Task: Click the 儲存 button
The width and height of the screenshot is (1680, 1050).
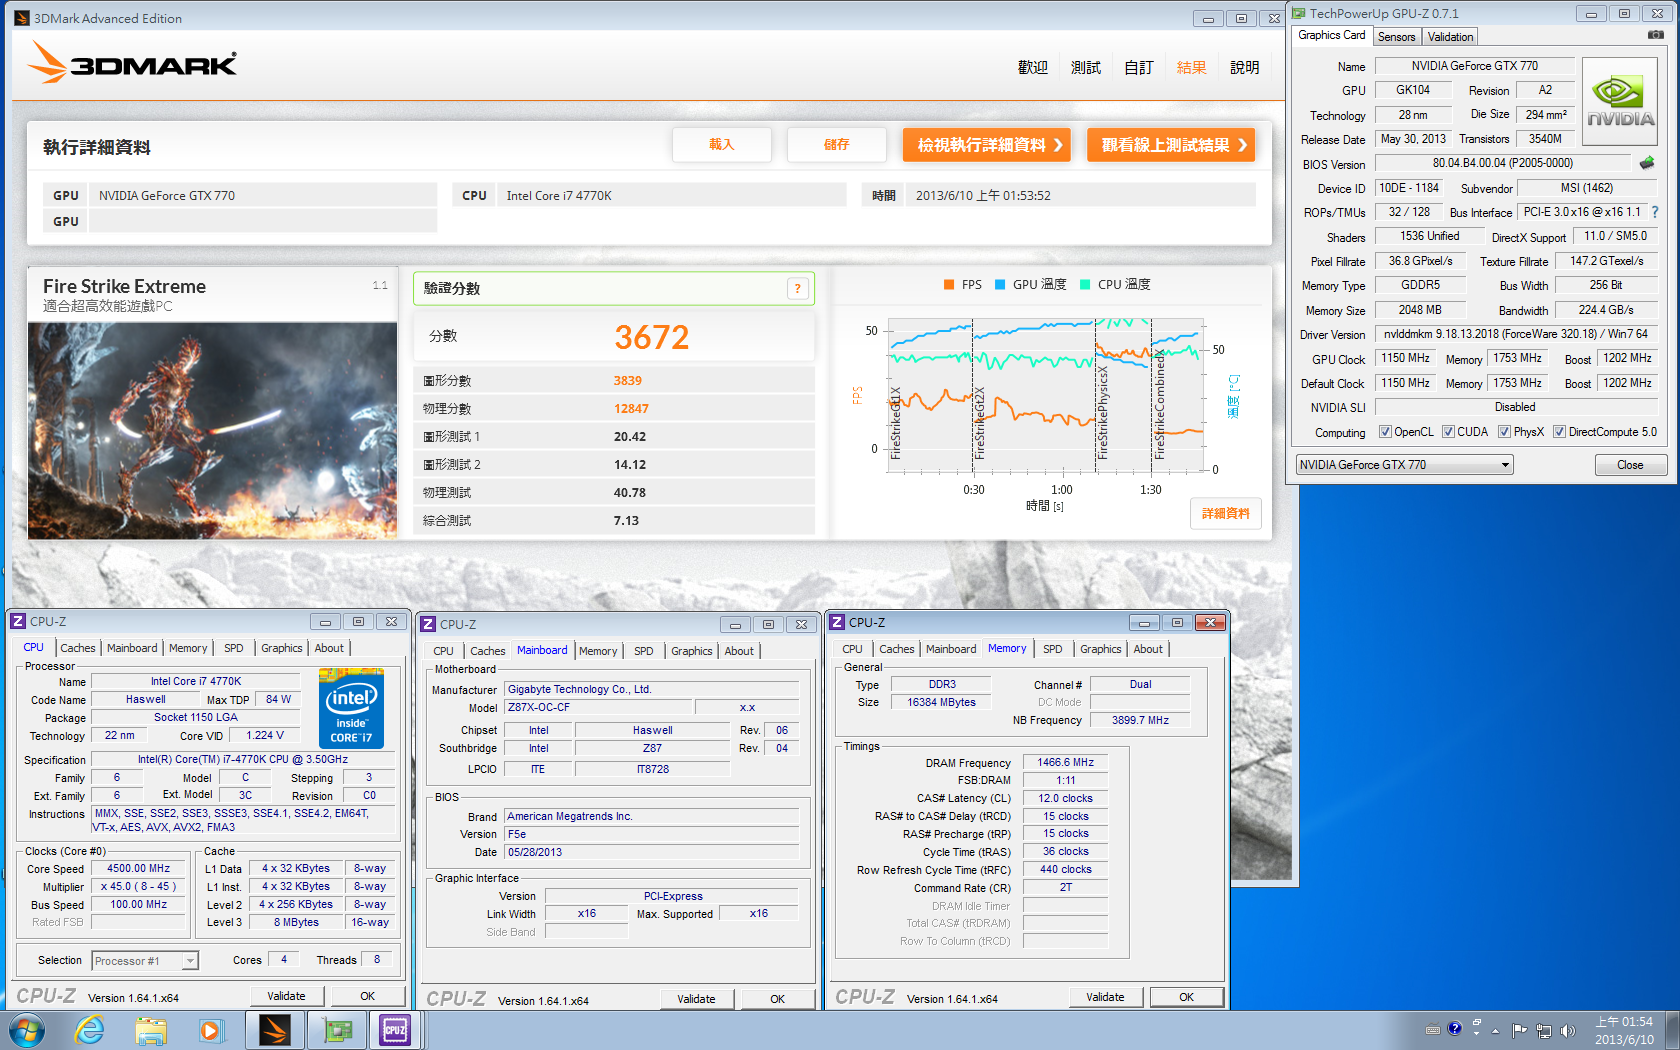Action: point(837,145)
